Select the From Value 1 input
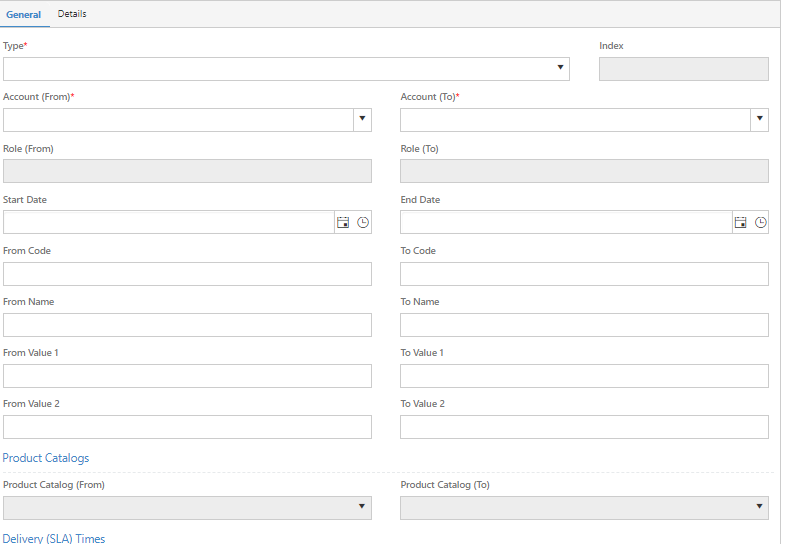 (187, 376)
